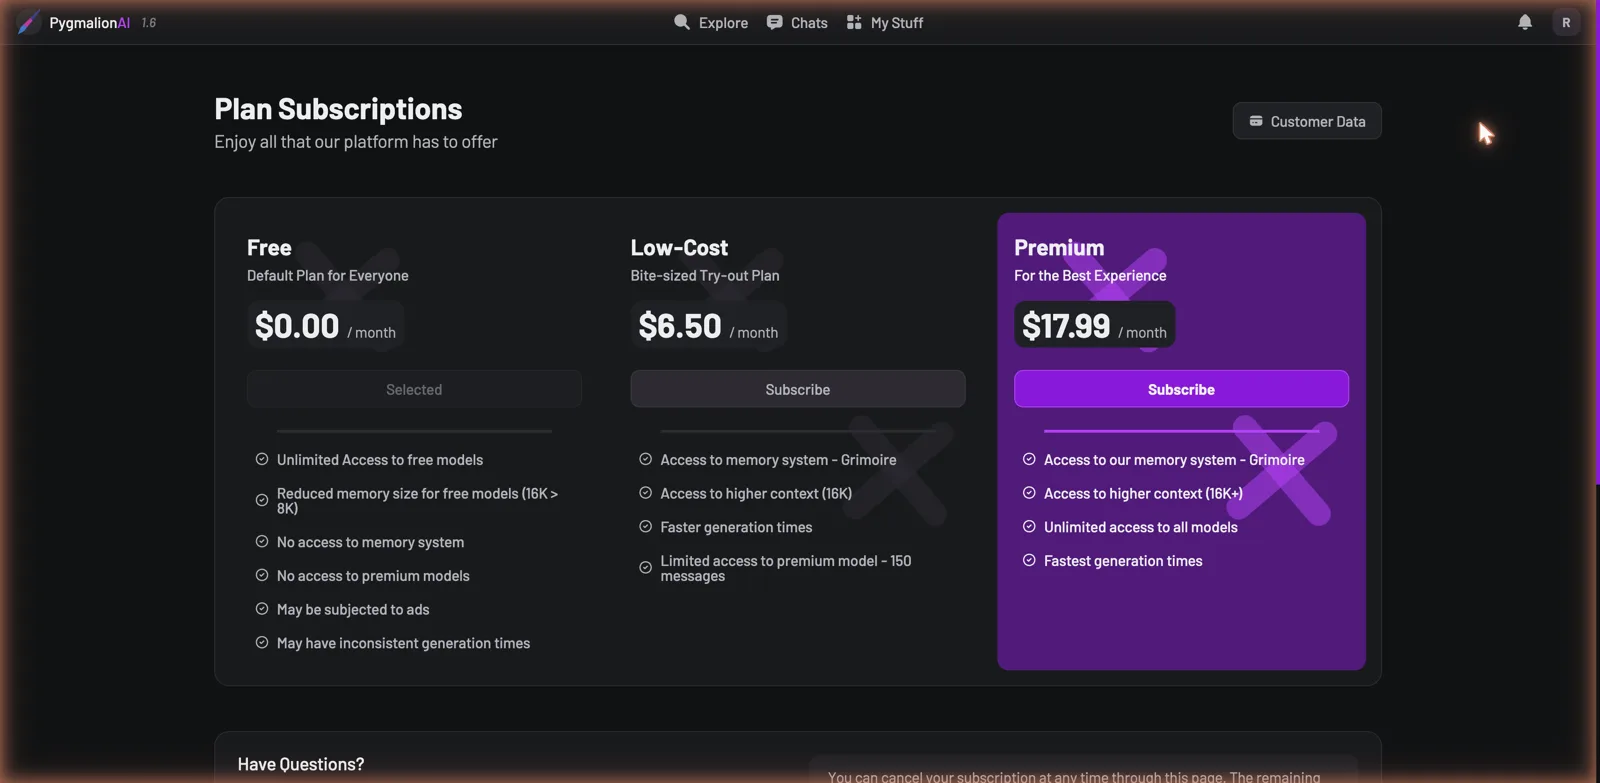Subscribe to the Low-Cost plan
Screen dimensions: 1600x783
tap(798, 389)
